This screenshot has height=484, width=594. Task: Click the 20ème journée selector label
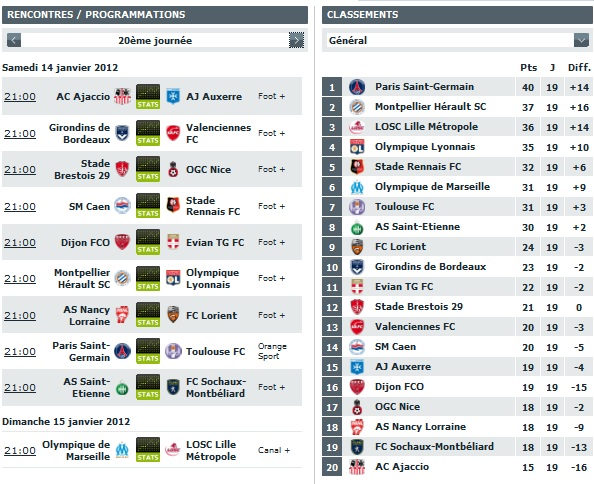(x=155, y=41)
